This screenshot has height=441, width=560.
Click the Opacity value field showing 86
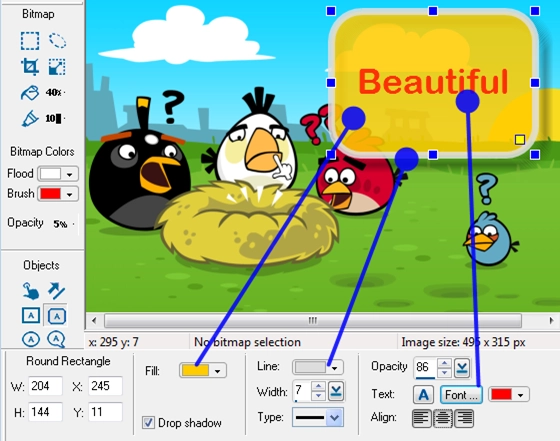point(425,368)
